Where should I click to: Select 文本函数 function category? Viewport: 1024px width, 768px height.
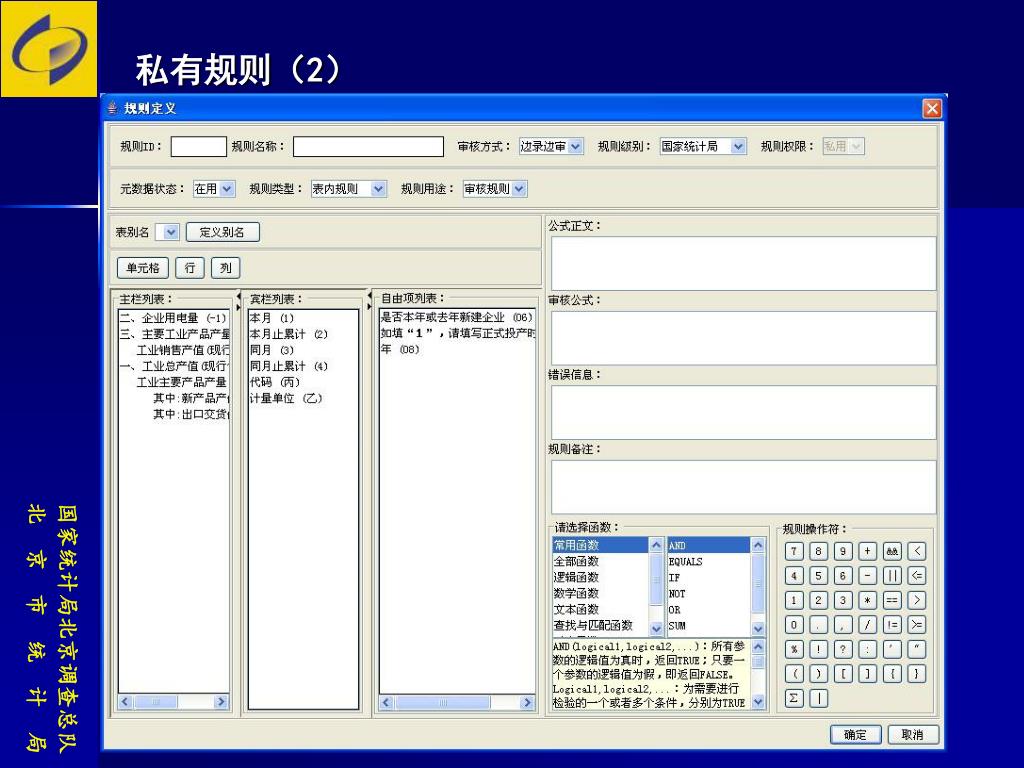point(601,609)
